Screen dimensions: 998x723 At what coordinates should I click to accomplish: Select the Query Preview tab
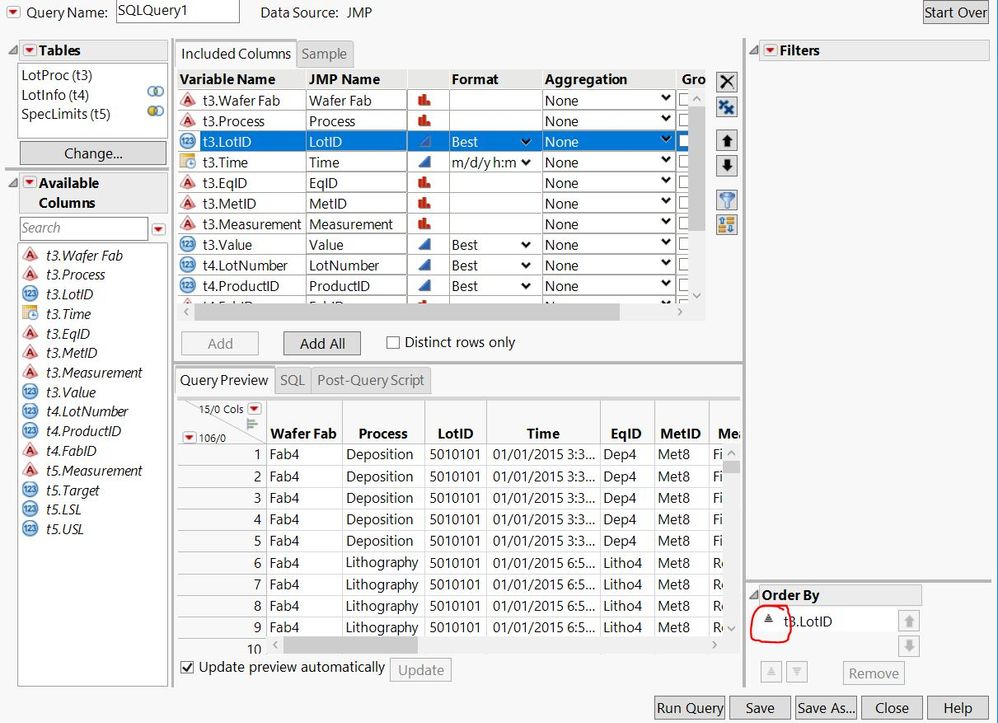224,380
